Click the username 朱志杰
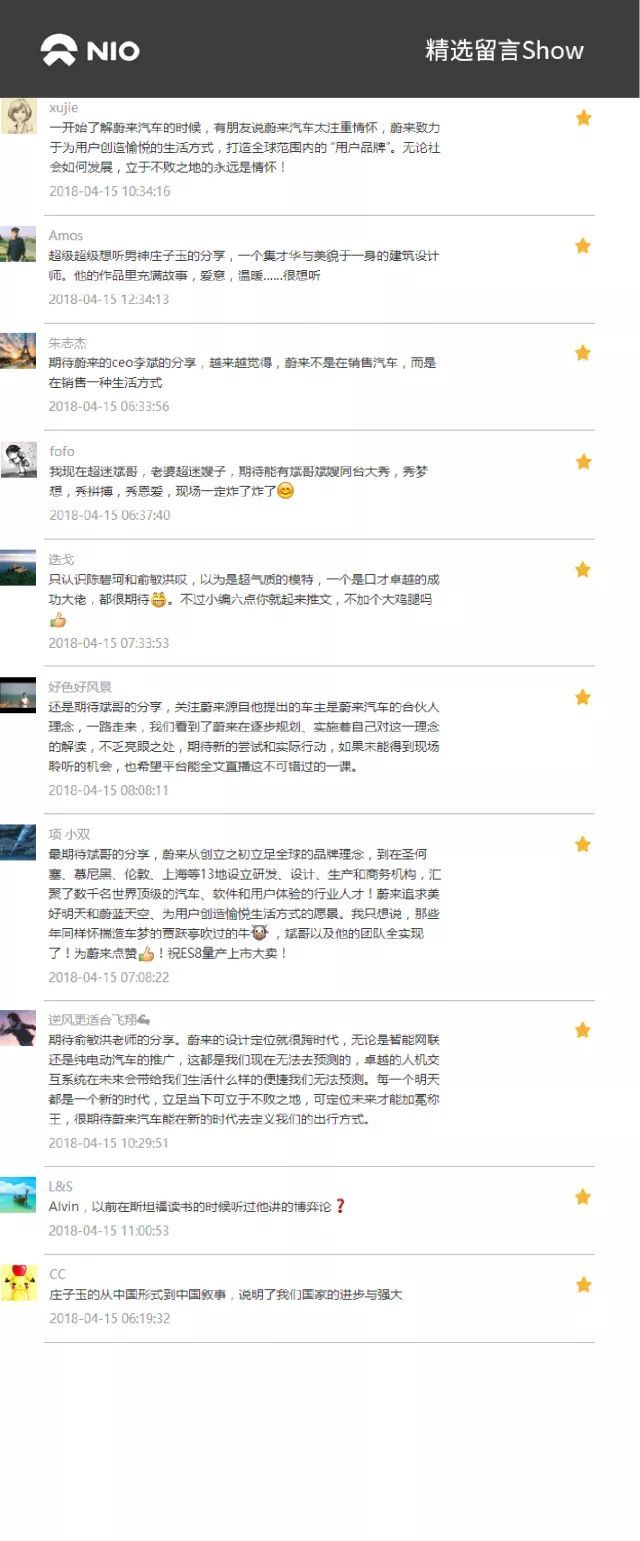The height and width of the screenshot is (1541, 640). pos(68,343)
